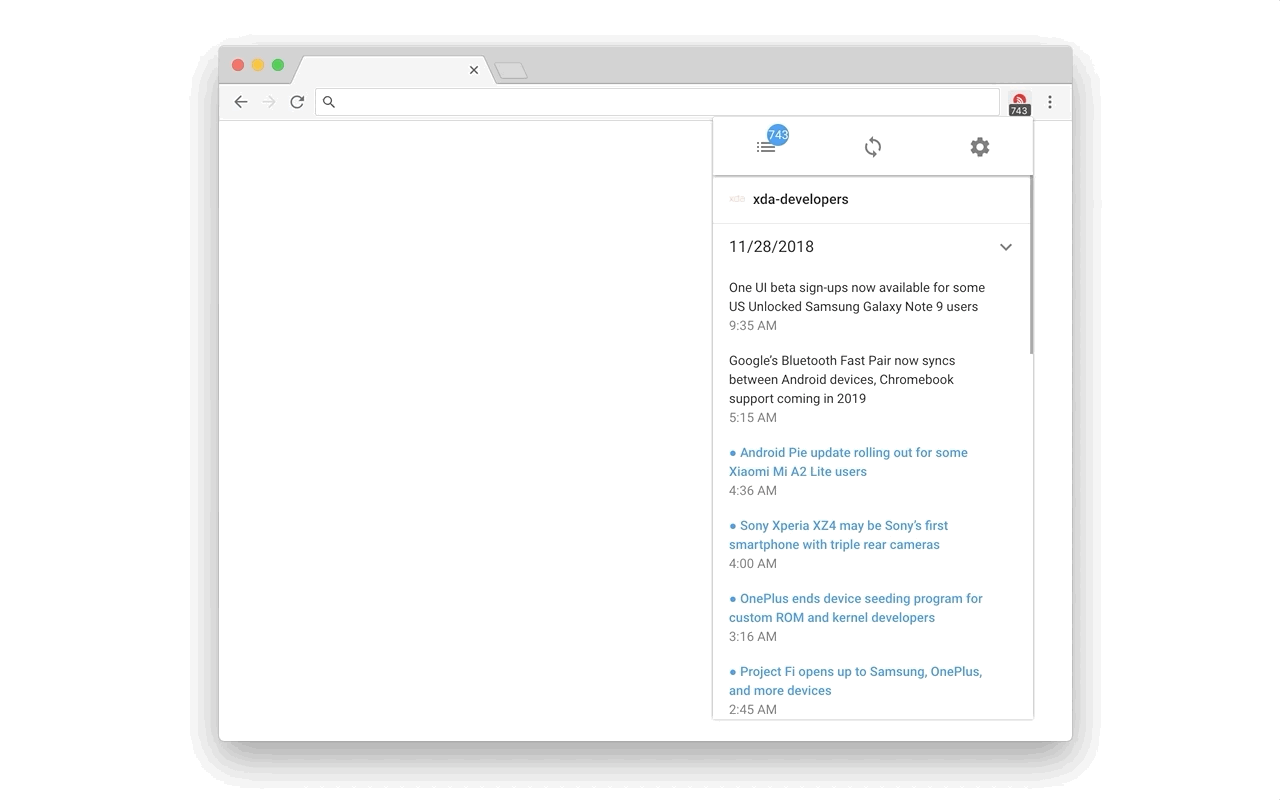Click the RSS extension icon in toolbar

pyautogui.click(x=1019, y=102)
